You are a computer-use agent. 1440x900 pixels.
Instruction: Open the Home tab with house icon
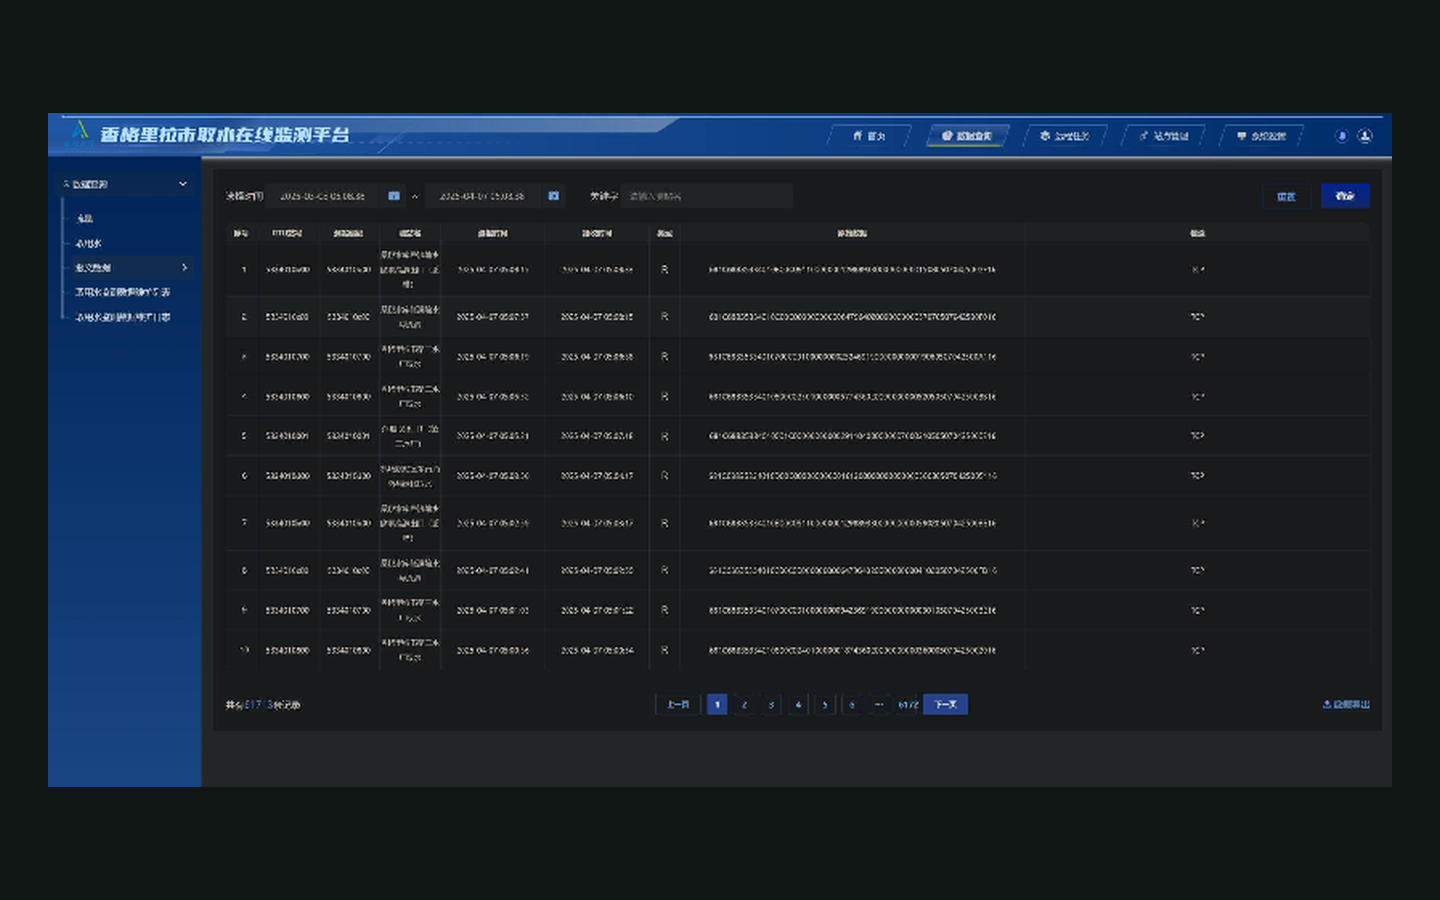pyautogui.click(x=869, y=136)
